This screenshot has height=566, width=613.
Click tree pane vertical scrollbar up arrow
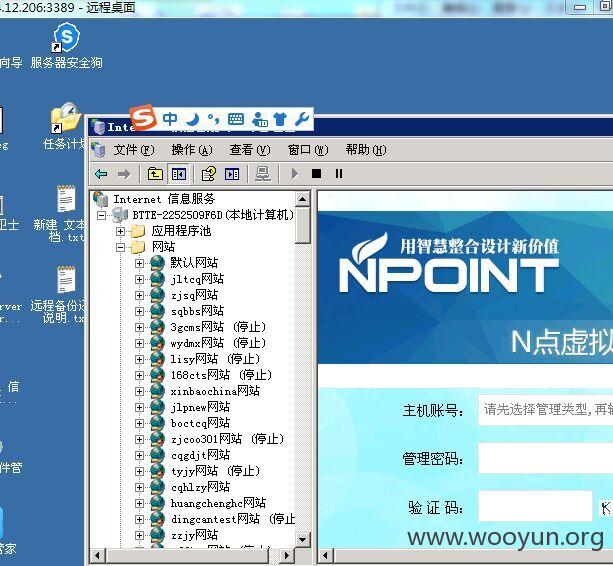coord(302,199)
